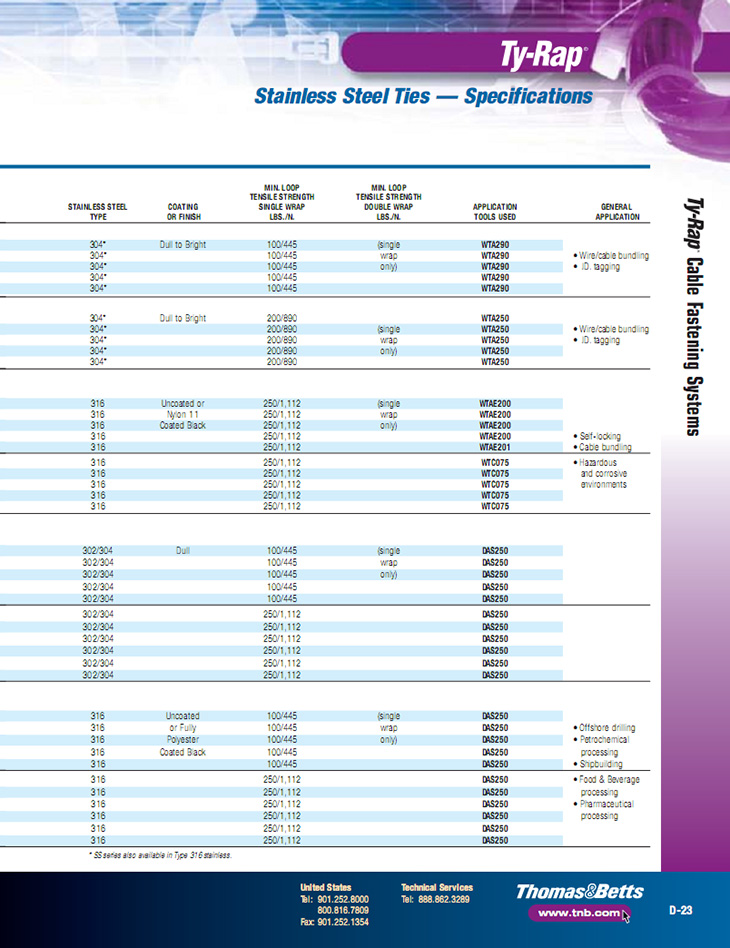This screenshot has height=948, width=730.
Task: Click the Thomas&Betts logo in the footer
Action: 579,891
